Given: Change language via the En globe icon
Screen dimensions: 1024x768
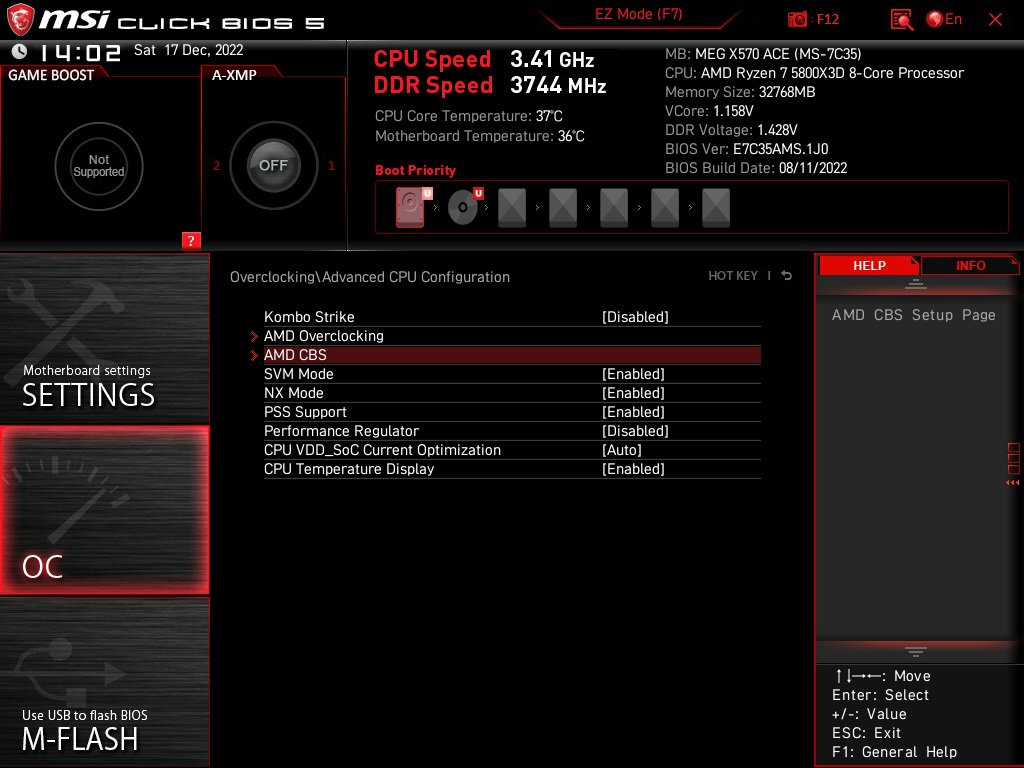Looking at the screenshot, I should pos(944,20).
